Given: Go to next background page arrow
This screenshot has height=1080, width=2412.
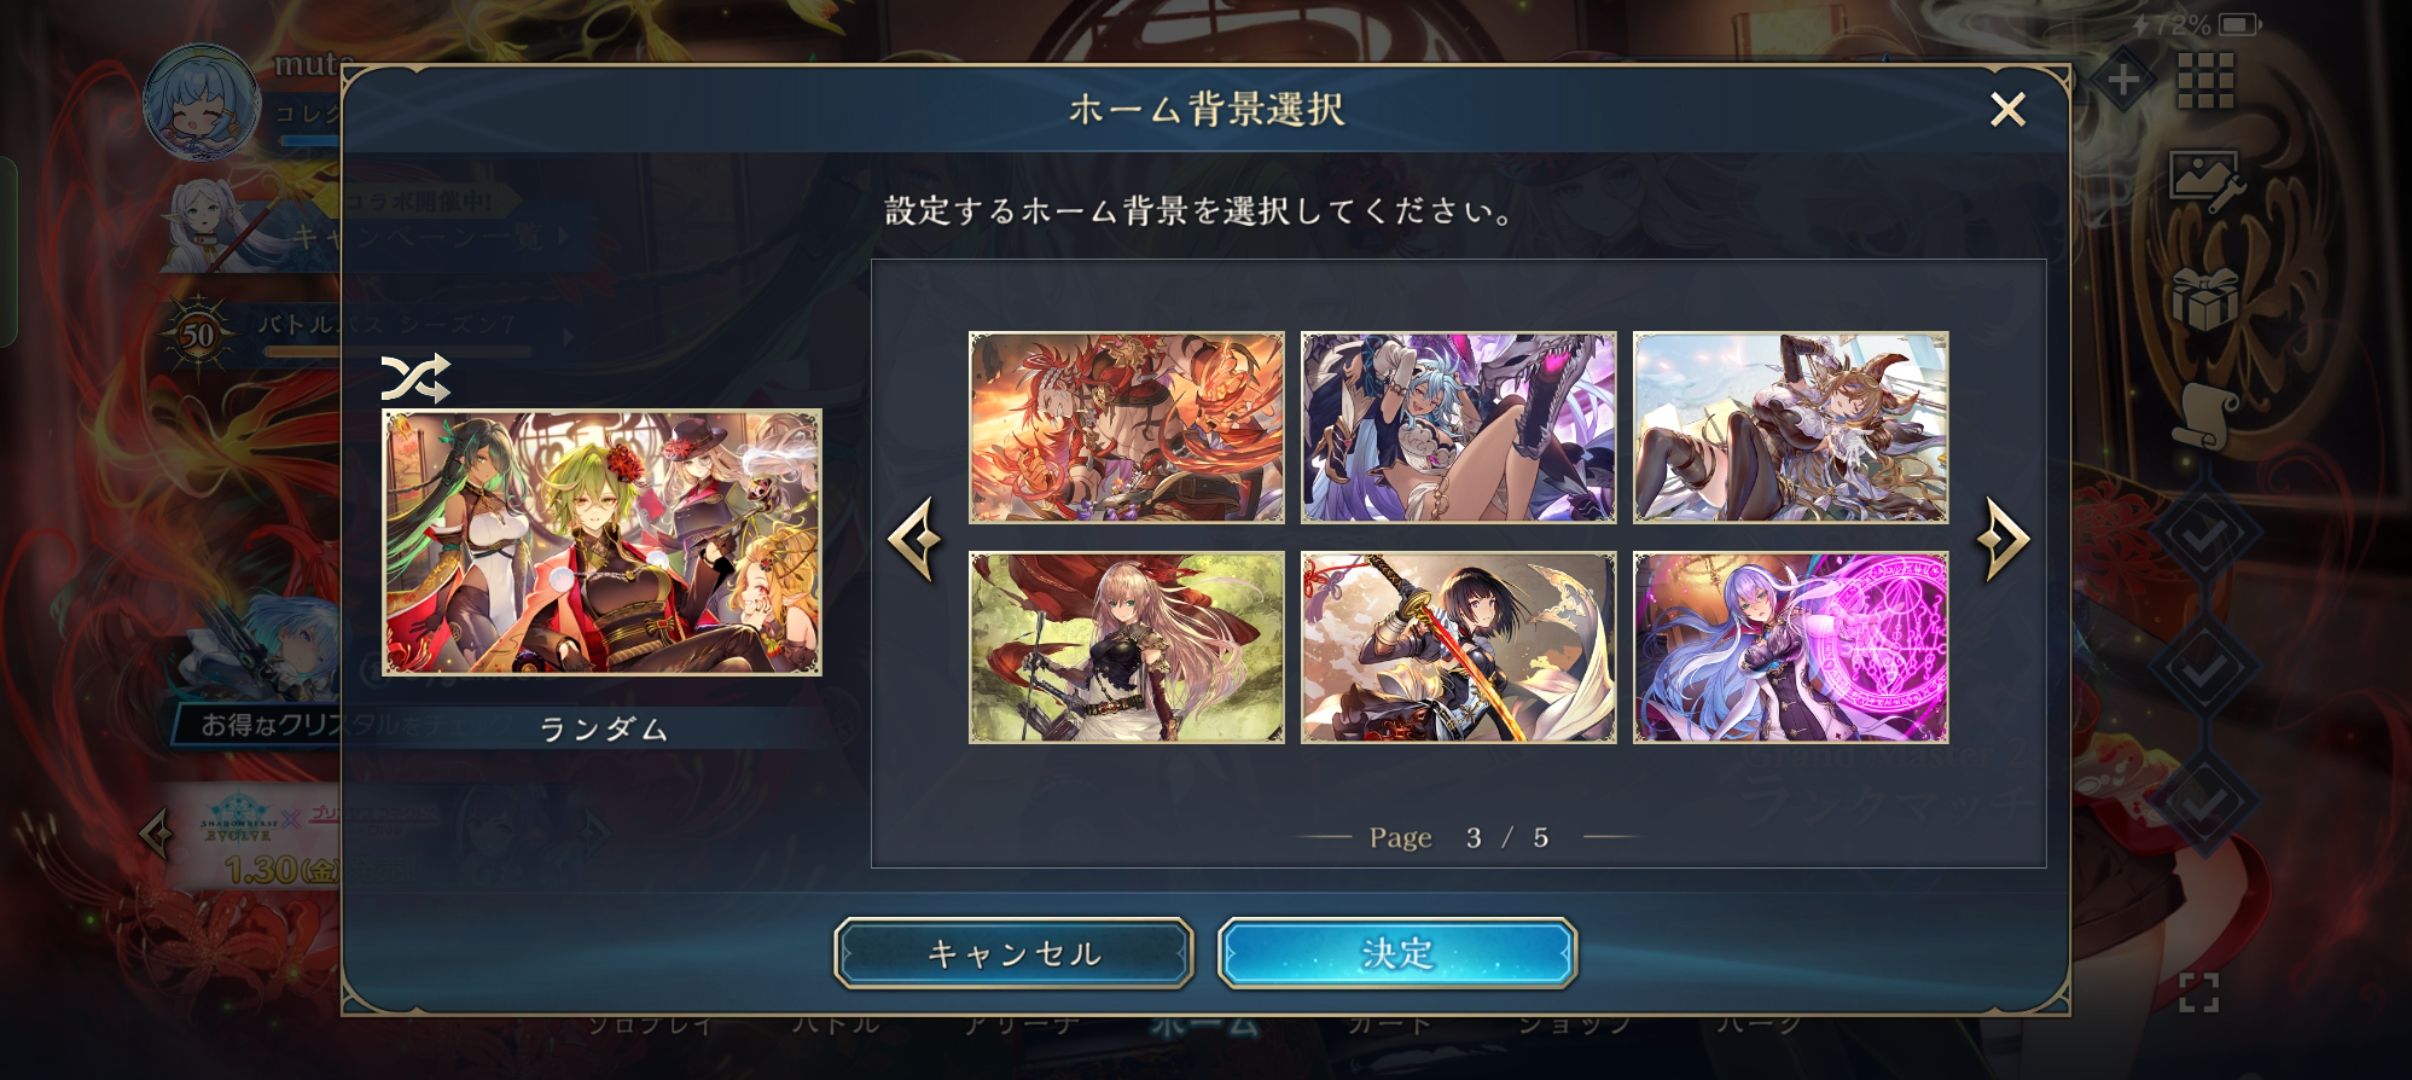Looking at the screenshot, I should (2003, 538).
